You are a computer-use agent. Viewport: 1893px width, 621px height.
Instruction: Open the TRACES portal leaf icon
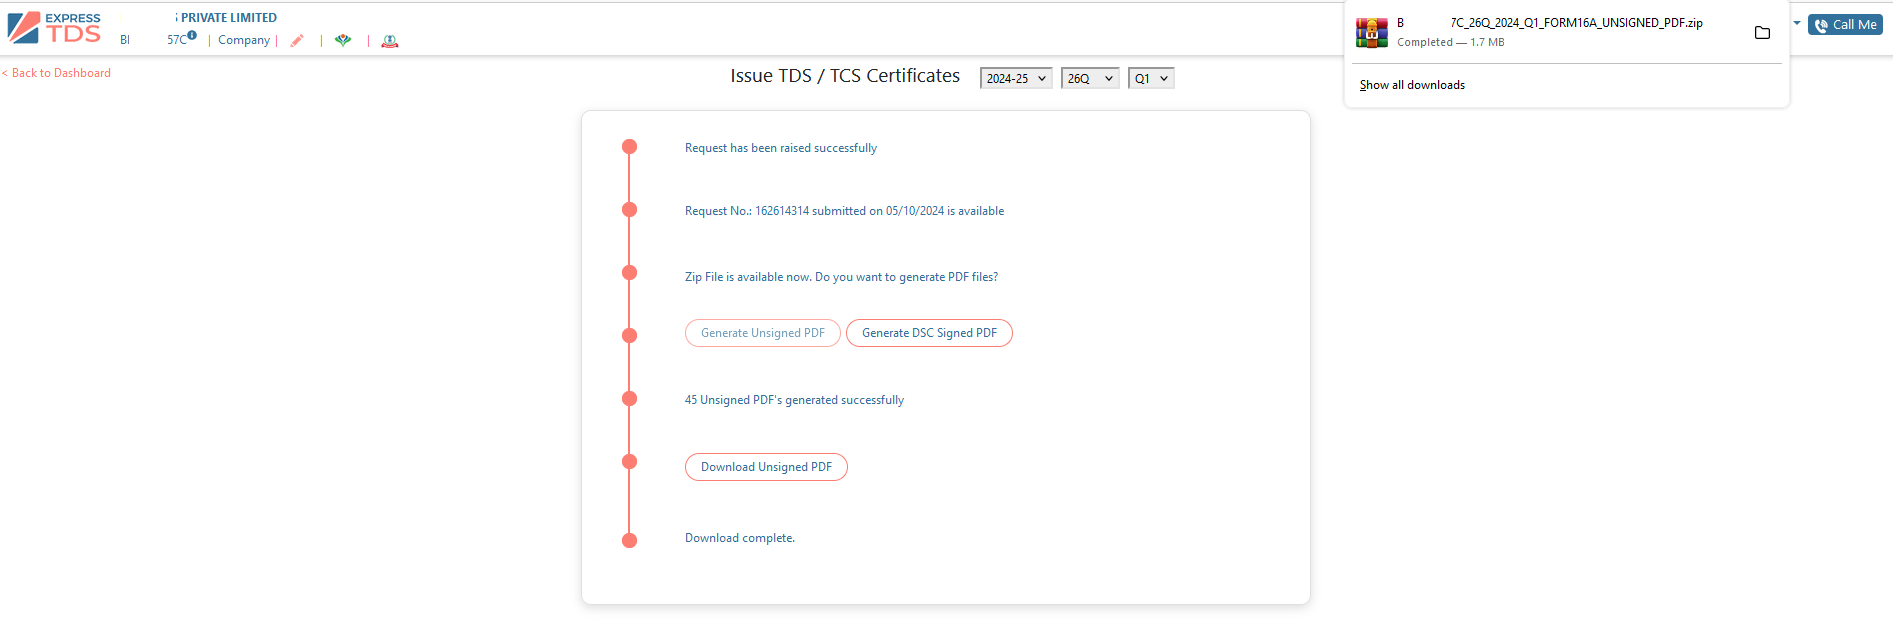pos(343,41)
